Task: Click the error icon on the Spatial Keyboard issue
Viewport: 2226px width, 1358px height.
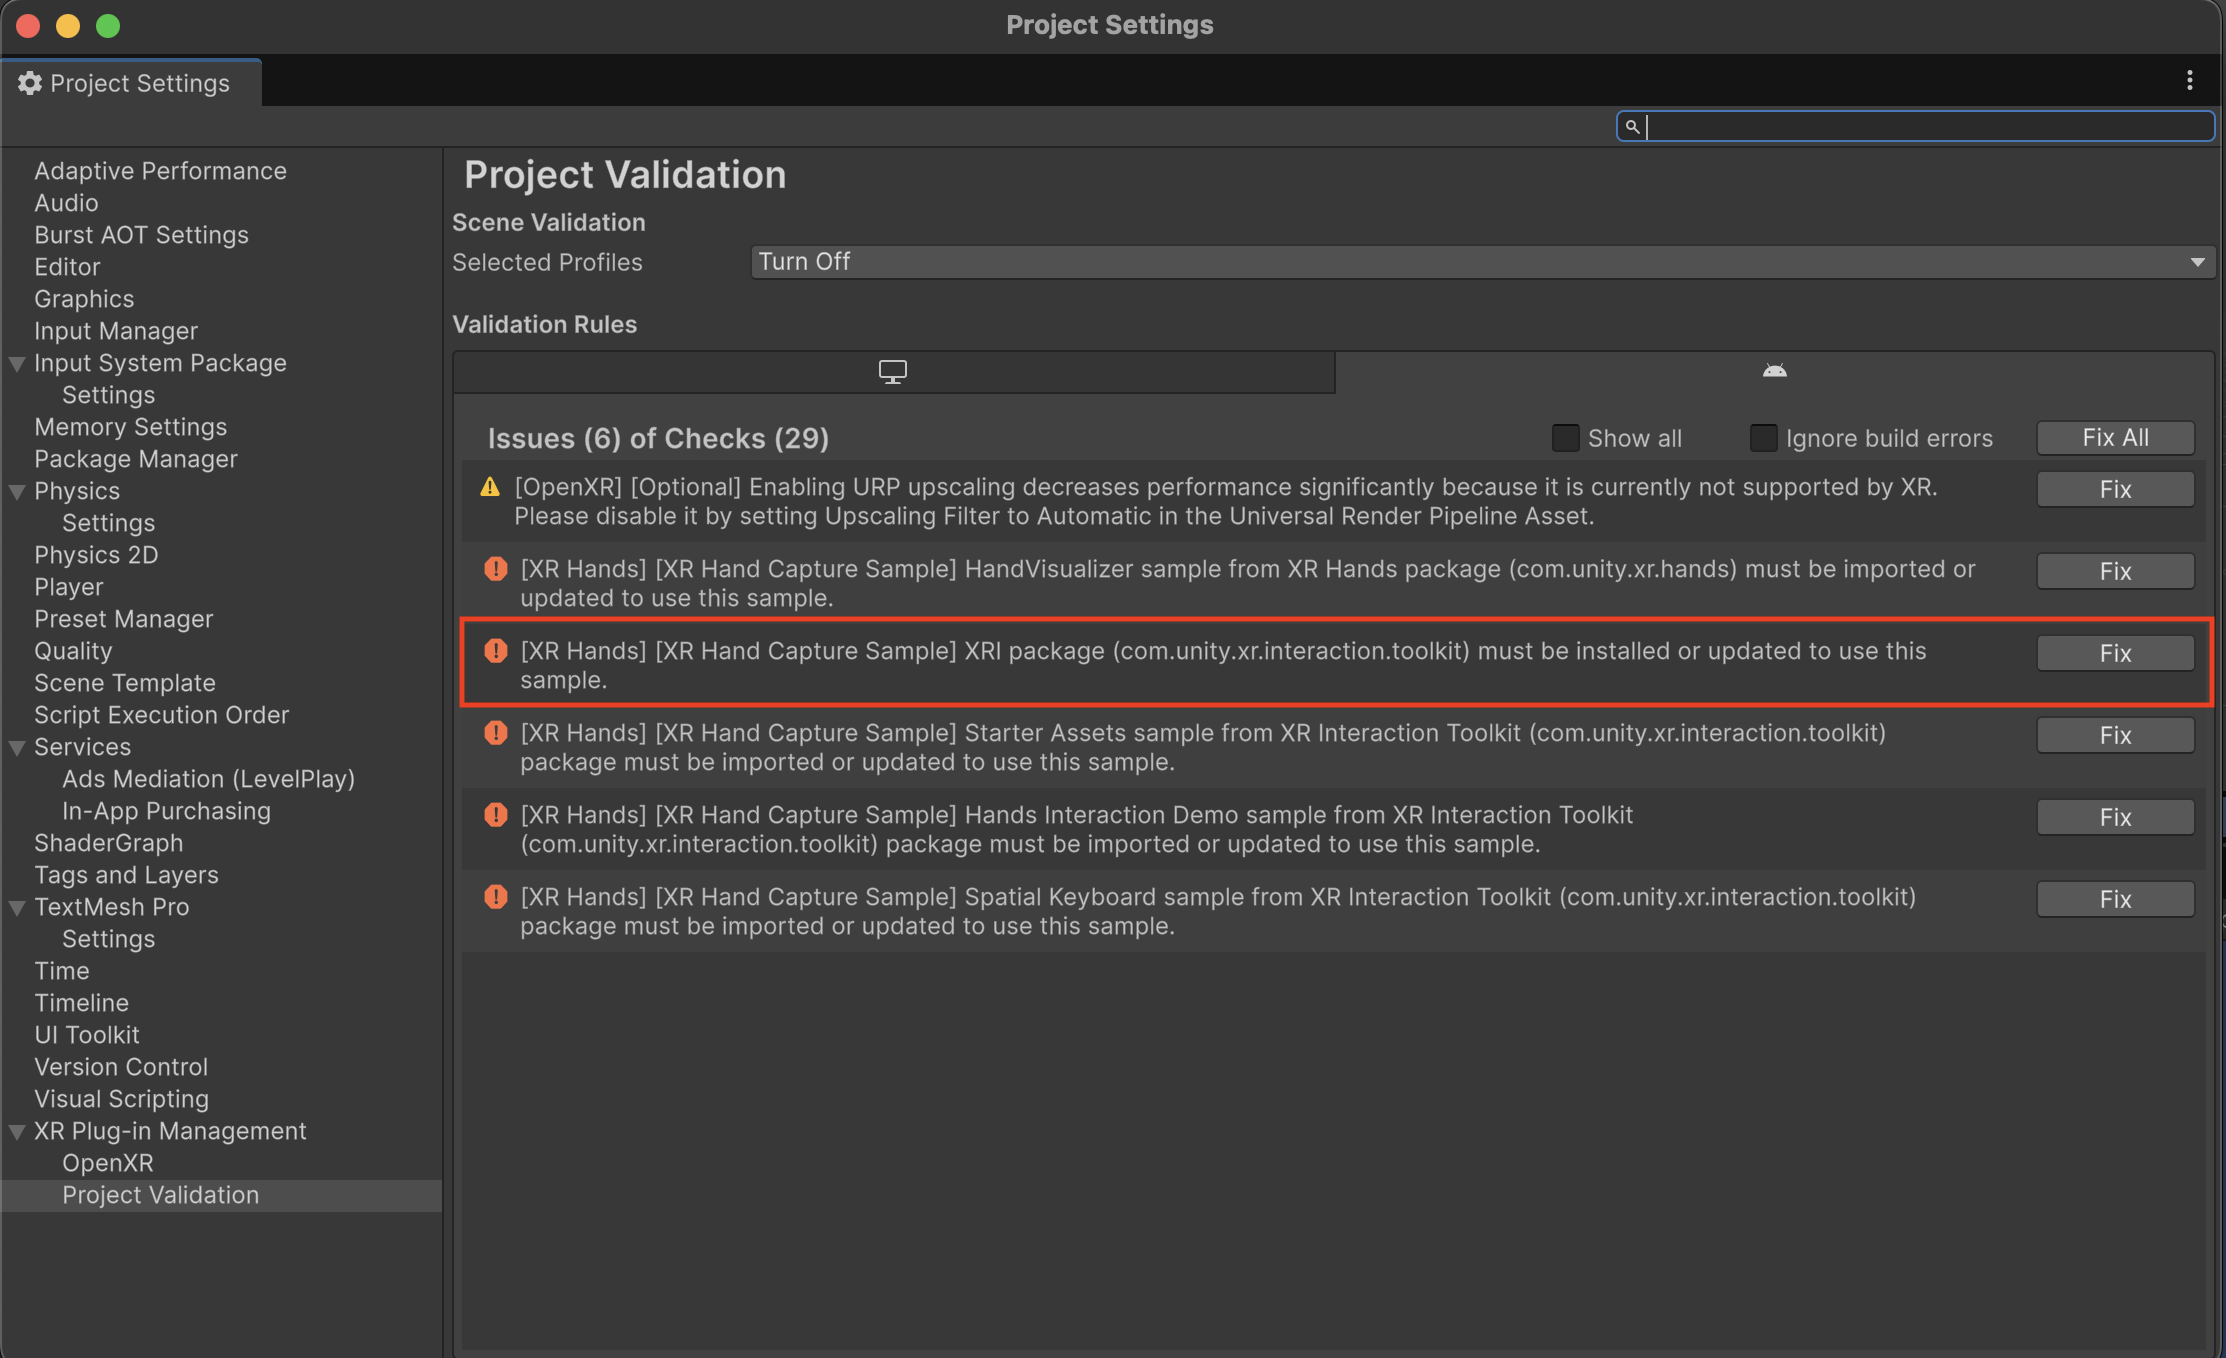Action: coord(495,897)
